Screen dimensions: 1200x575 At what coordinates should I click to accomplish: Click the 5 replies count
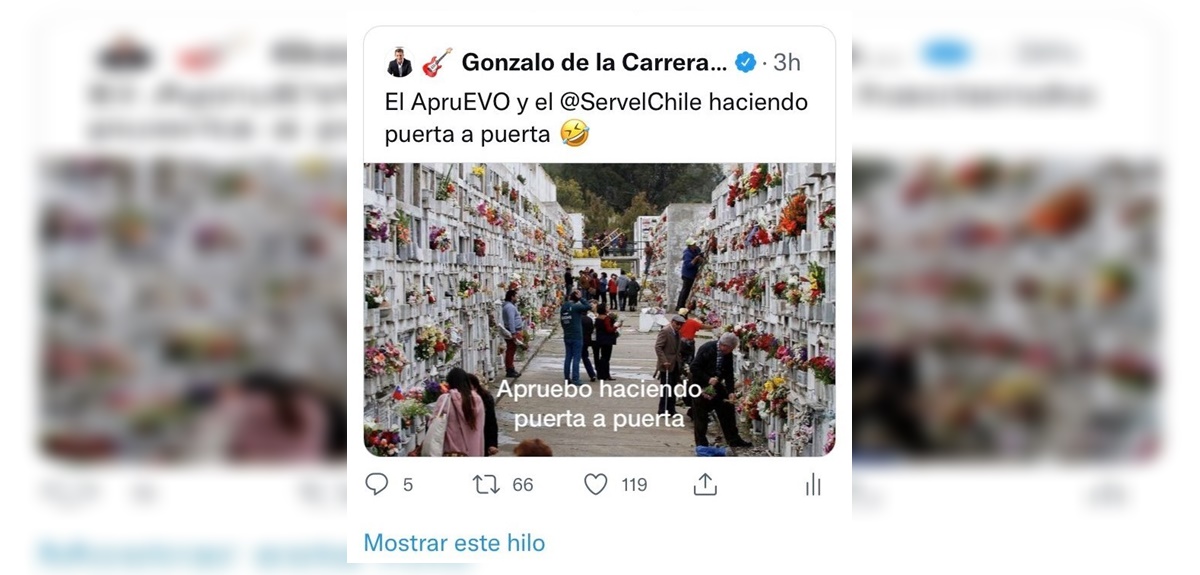(408, 485)
